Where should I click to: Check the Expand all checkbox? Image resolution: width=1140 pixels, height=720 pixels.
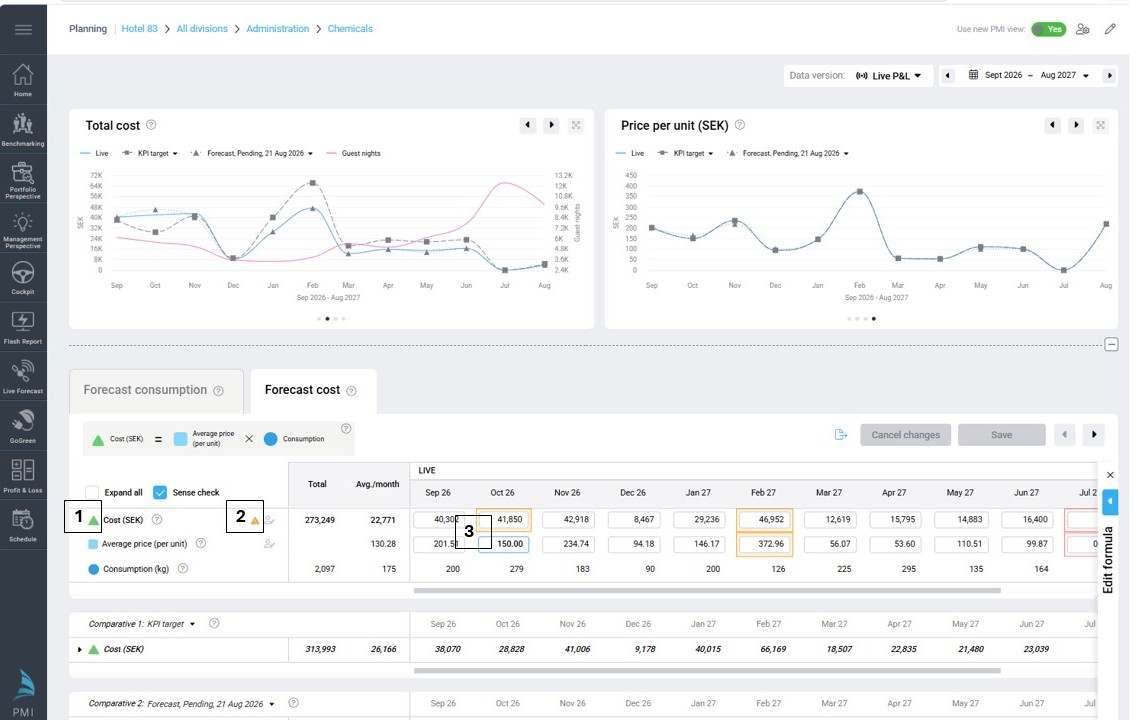pyautogui.click(x=92, y=492)
